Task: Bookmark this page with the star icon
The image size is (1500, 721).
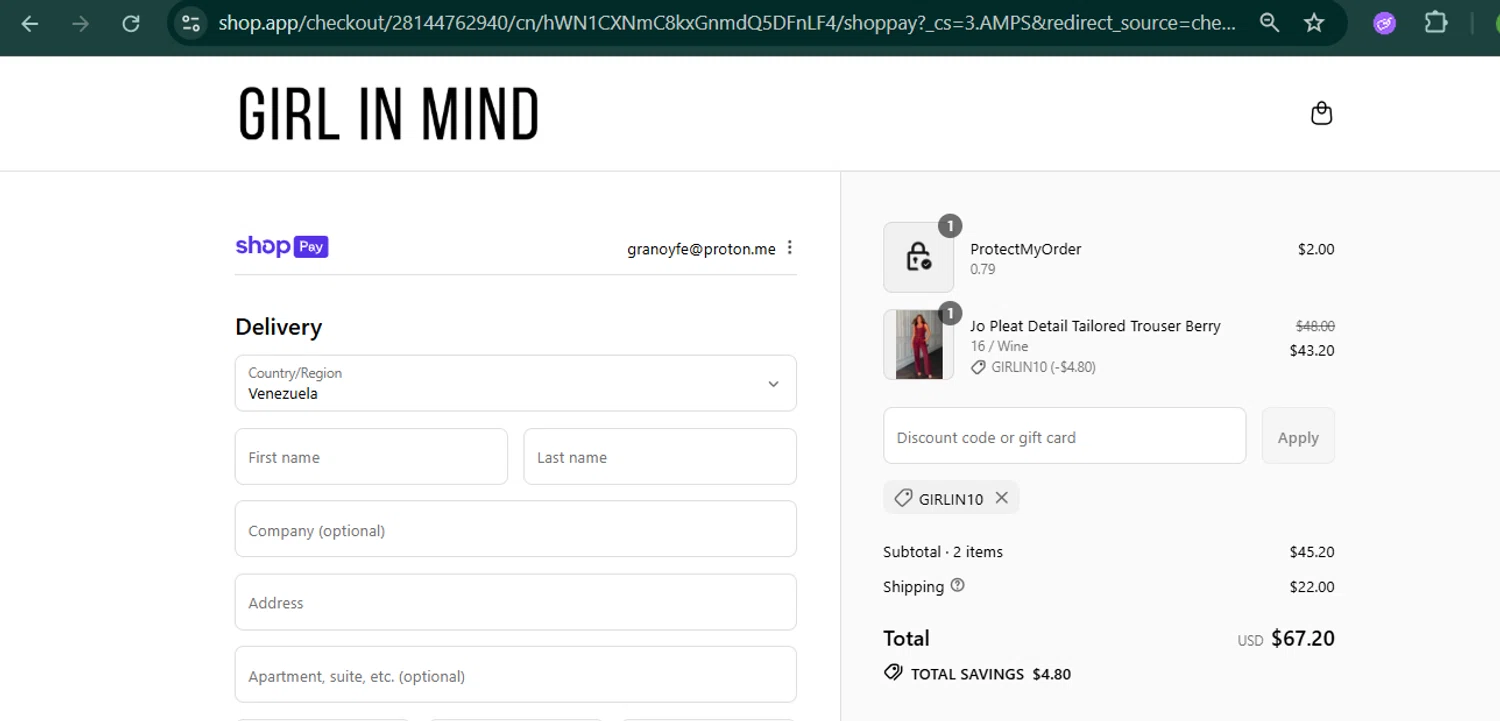Action: (x=1314, y=23)
